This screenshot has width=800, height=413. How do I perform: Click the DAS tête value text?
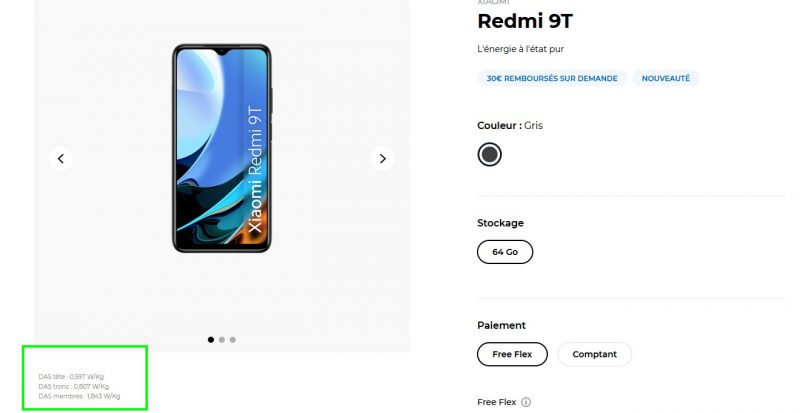(73, 377)
